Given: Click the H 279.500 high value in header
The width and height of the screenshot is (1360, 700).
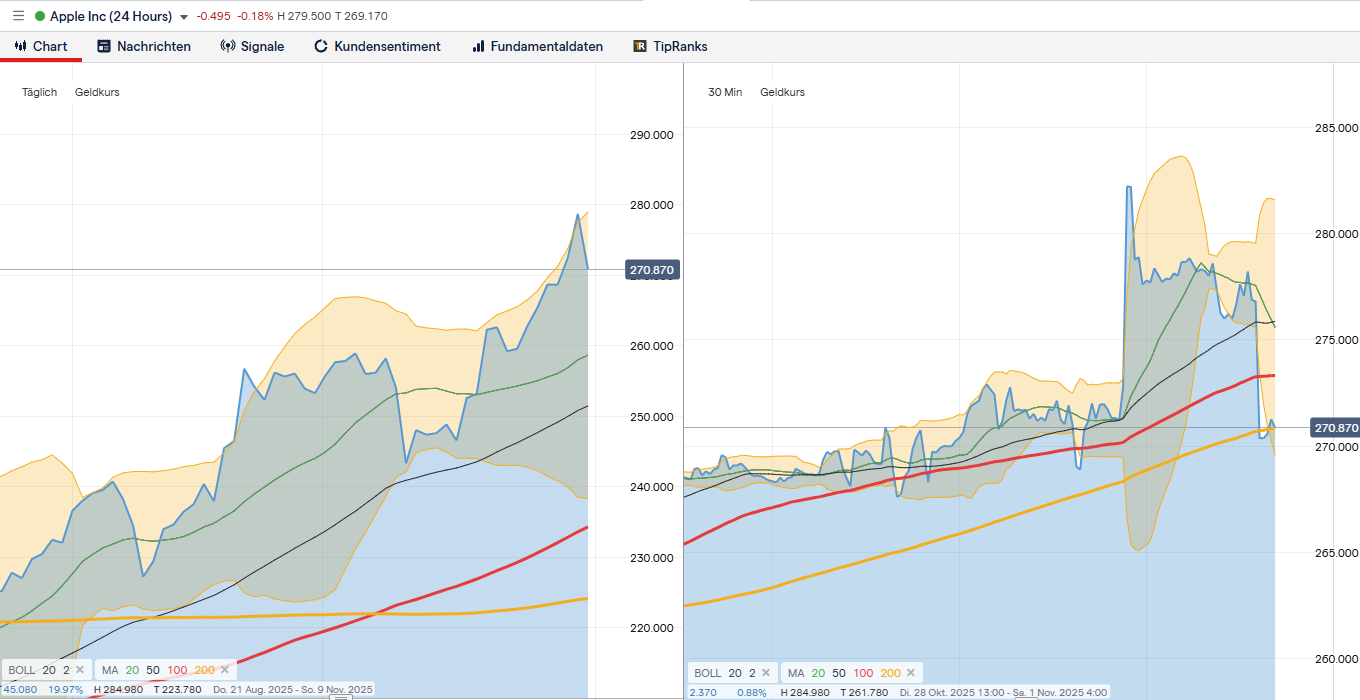Looking at the screenshot, I should click(x=305, y=16).
